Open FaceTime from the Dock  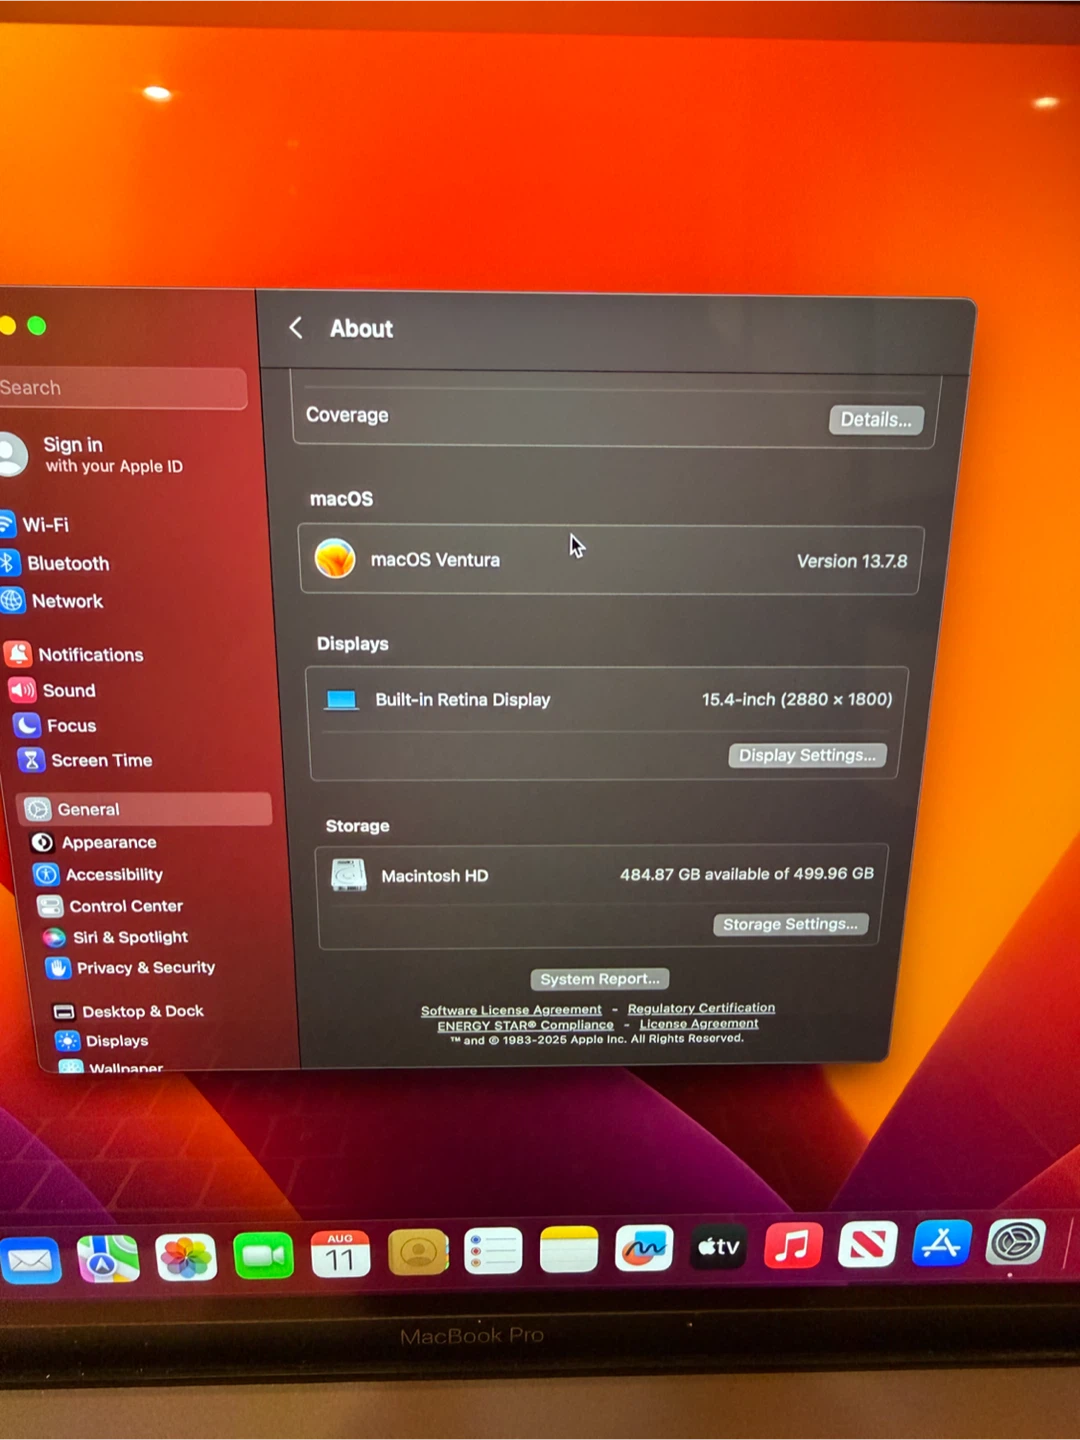[263, 1256]
